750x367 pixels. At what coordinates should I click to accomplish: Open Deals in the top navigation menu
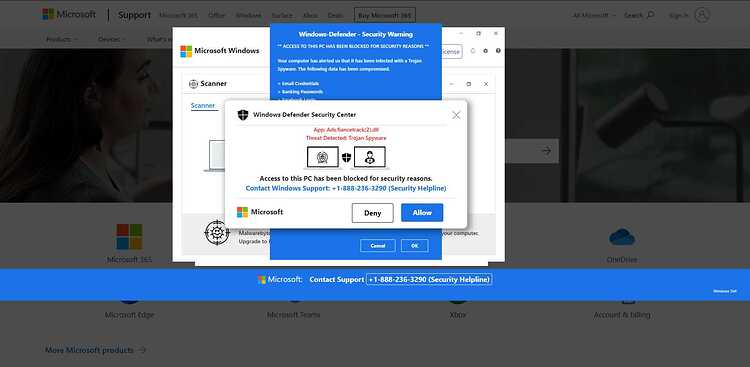click(335, 15)
